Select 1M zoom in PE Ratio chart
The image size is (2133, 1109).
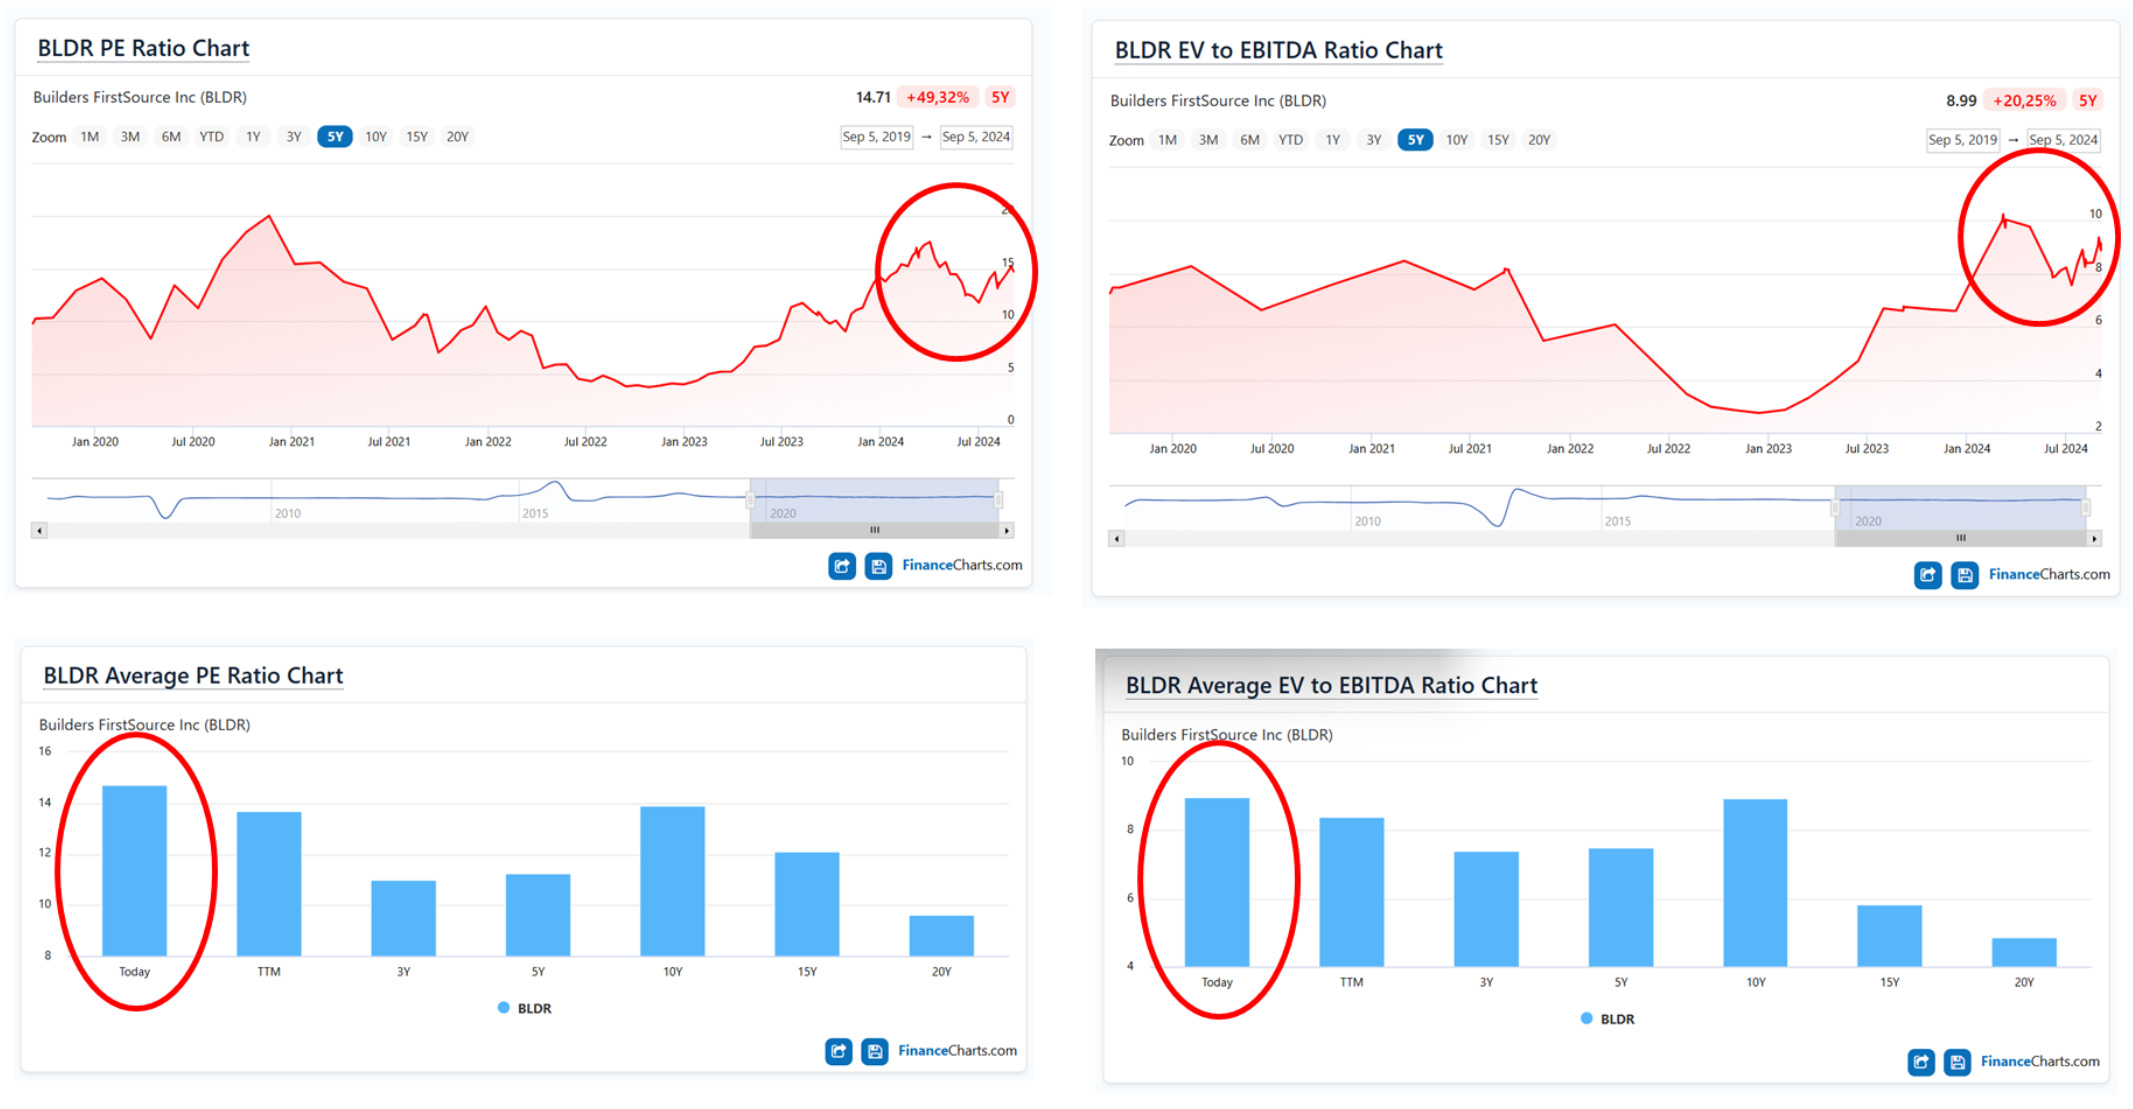(90, 137)
